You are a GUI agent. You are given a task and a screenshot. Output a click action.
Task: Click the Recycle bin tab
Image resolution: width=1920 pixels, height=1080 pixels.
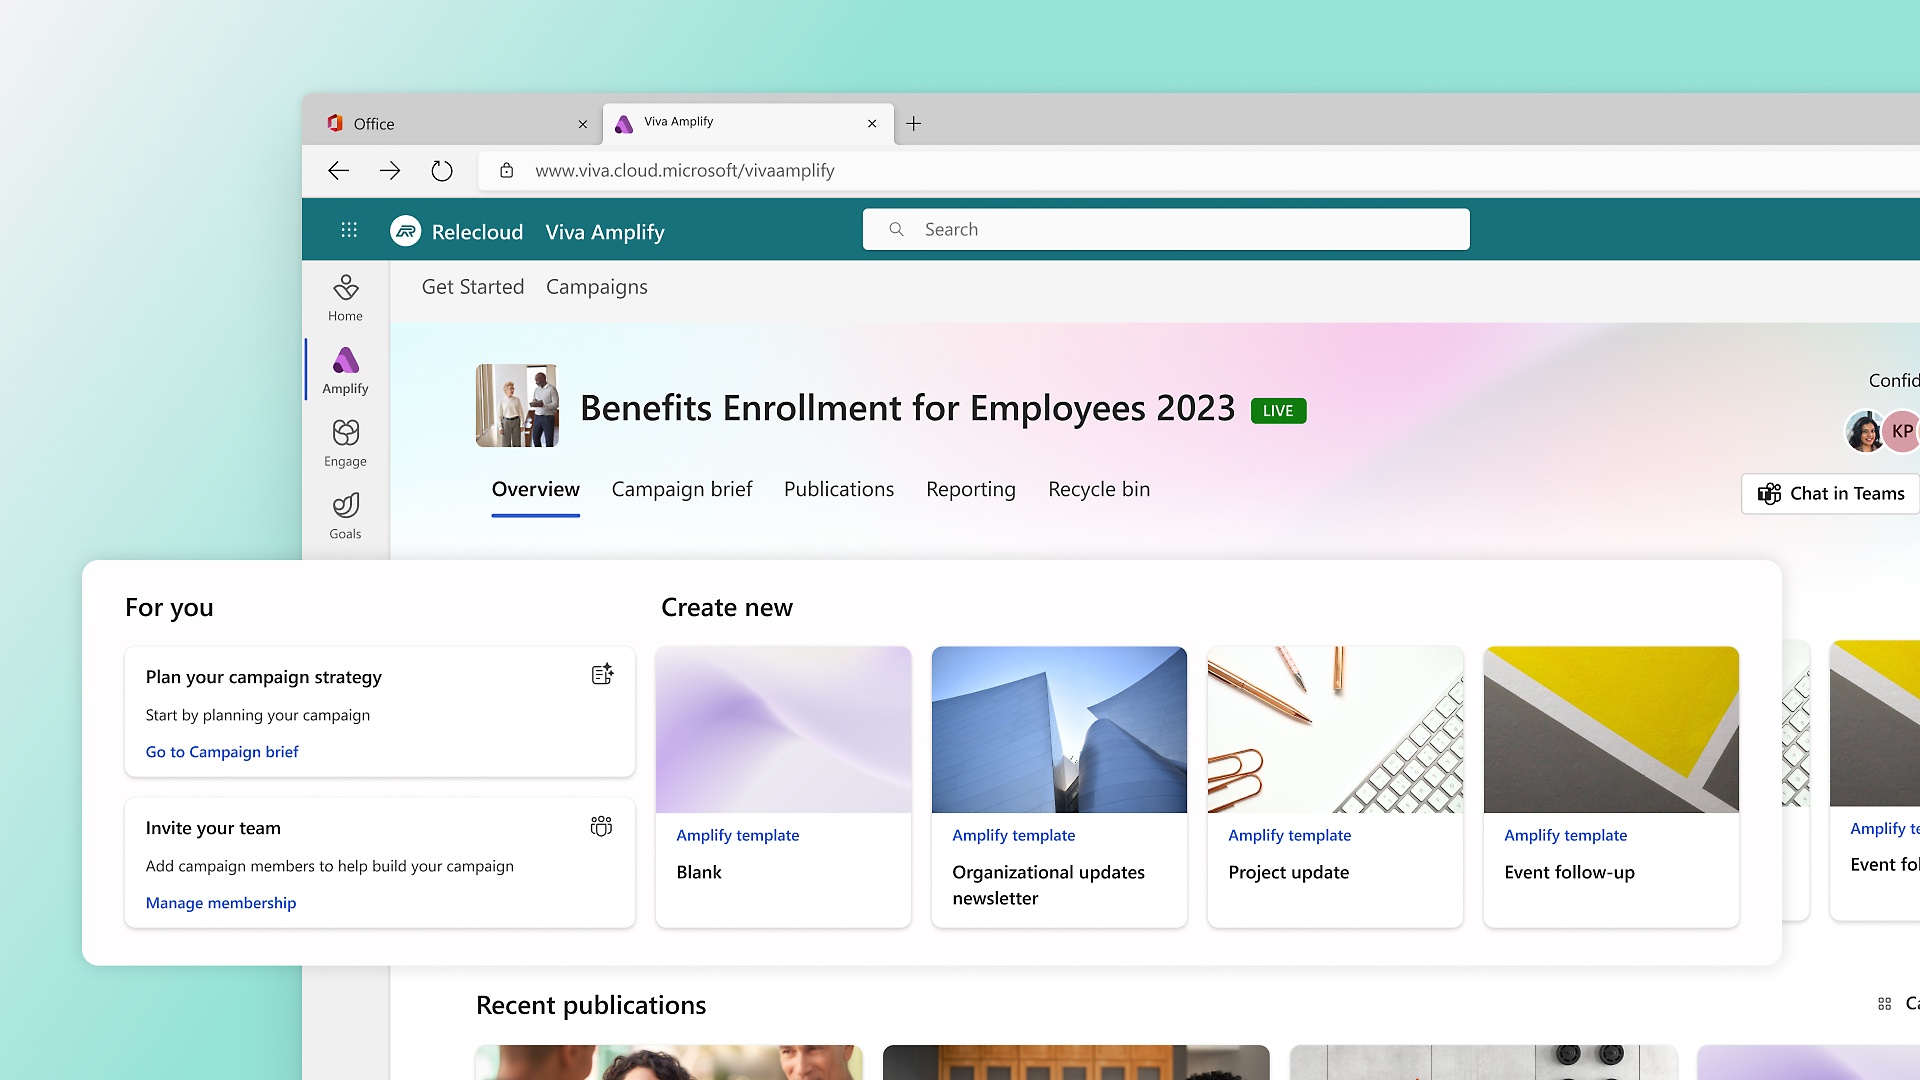tap(1098, 488)
